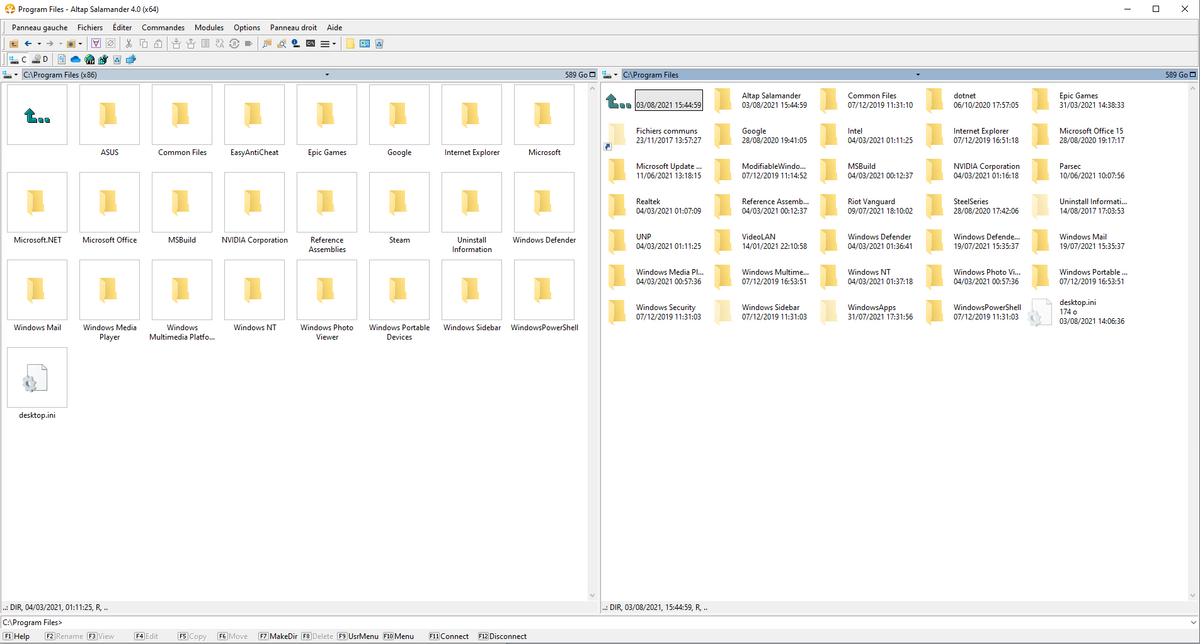The width and height of the screenshot is (1200, 644).
Task: Open the Éditer menu
Action: click(122, 27)
